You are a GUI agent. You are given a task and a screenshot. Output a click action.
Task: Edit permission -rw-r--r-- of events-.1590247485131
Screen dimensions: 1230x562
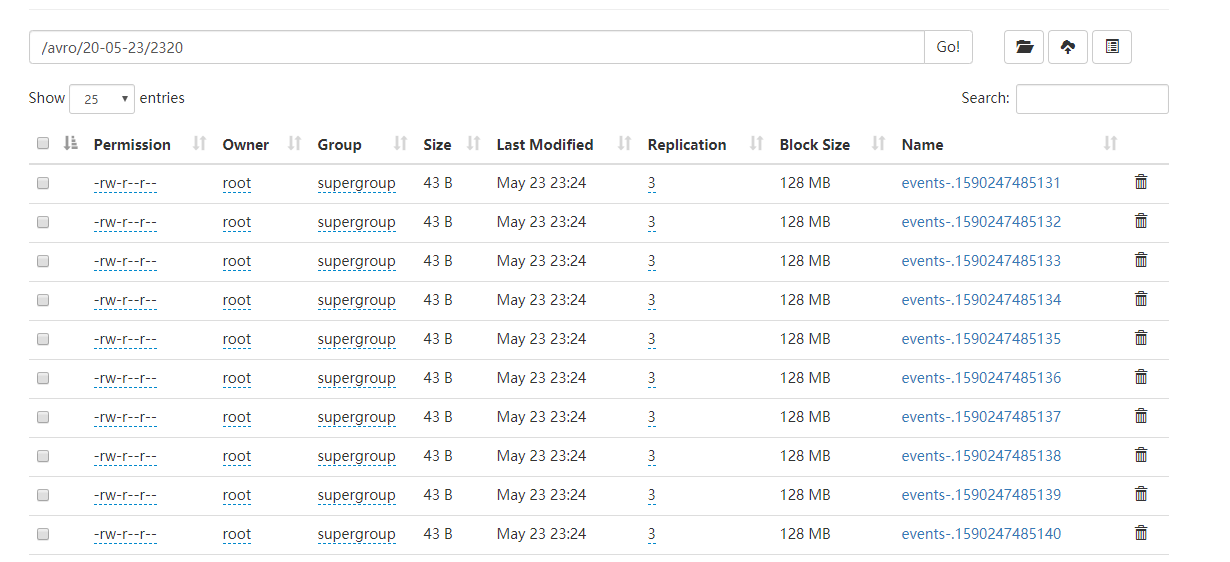click(125, 183)
